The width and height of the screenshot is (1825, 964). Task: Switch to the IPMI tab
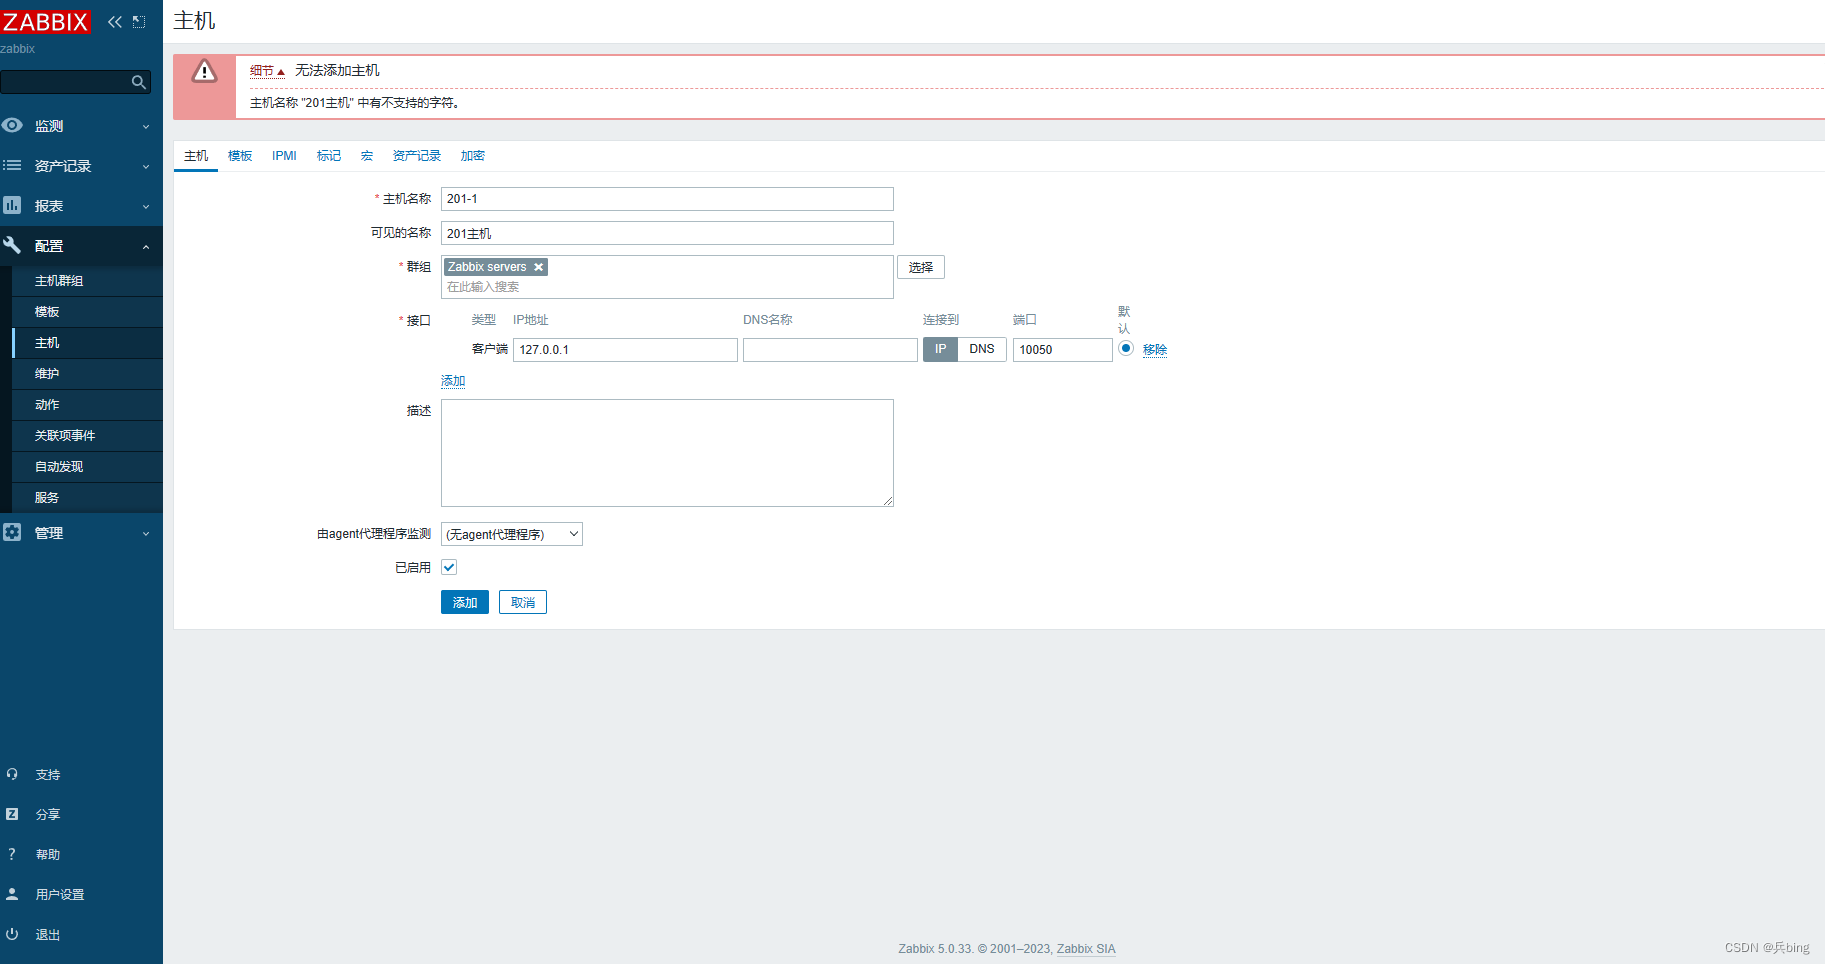[284, 156]
